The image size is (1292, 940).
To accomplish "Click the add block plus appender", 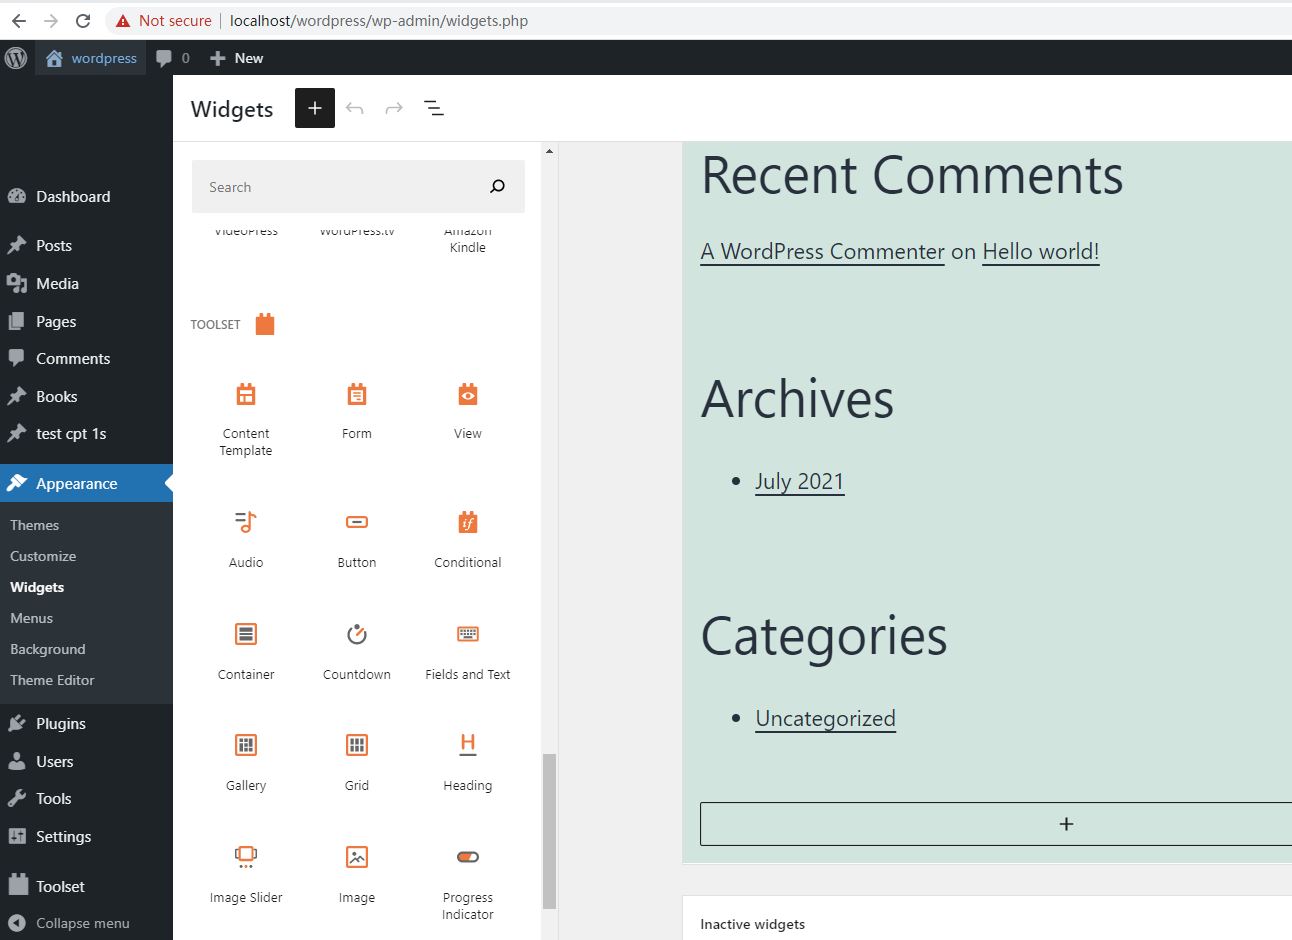I will (1066, 824).
